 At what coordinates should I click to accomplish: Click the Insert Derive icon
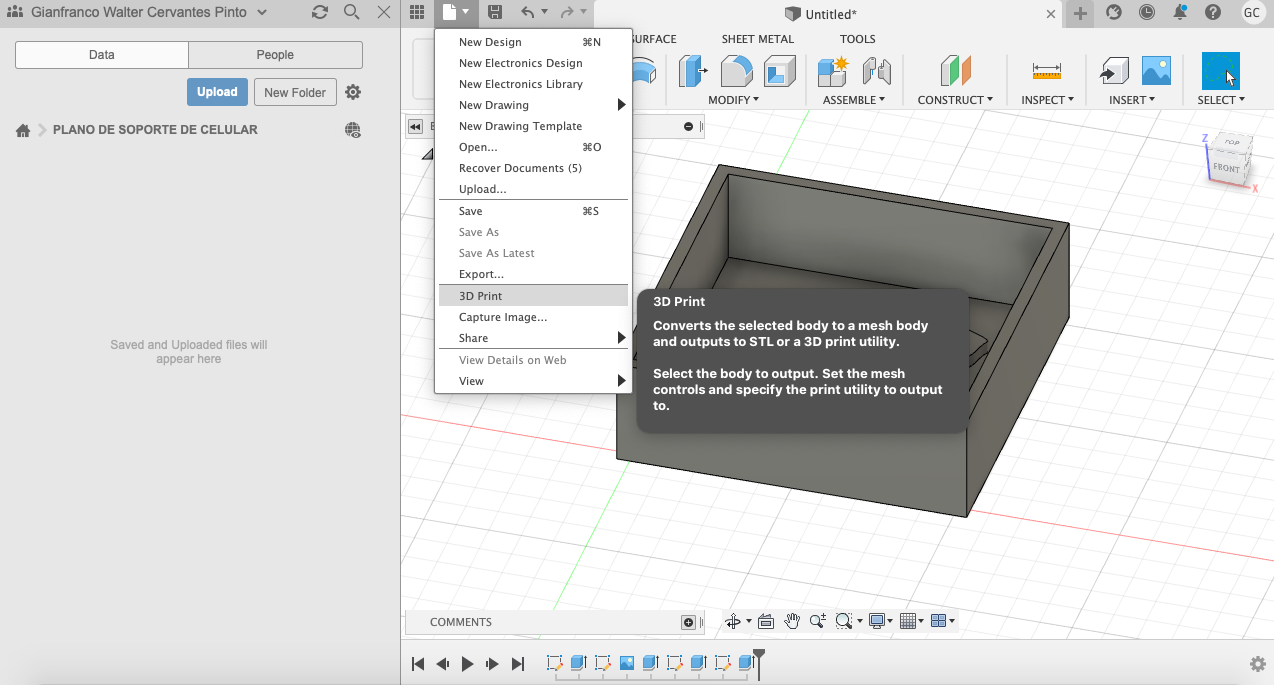pos(1114,71)
